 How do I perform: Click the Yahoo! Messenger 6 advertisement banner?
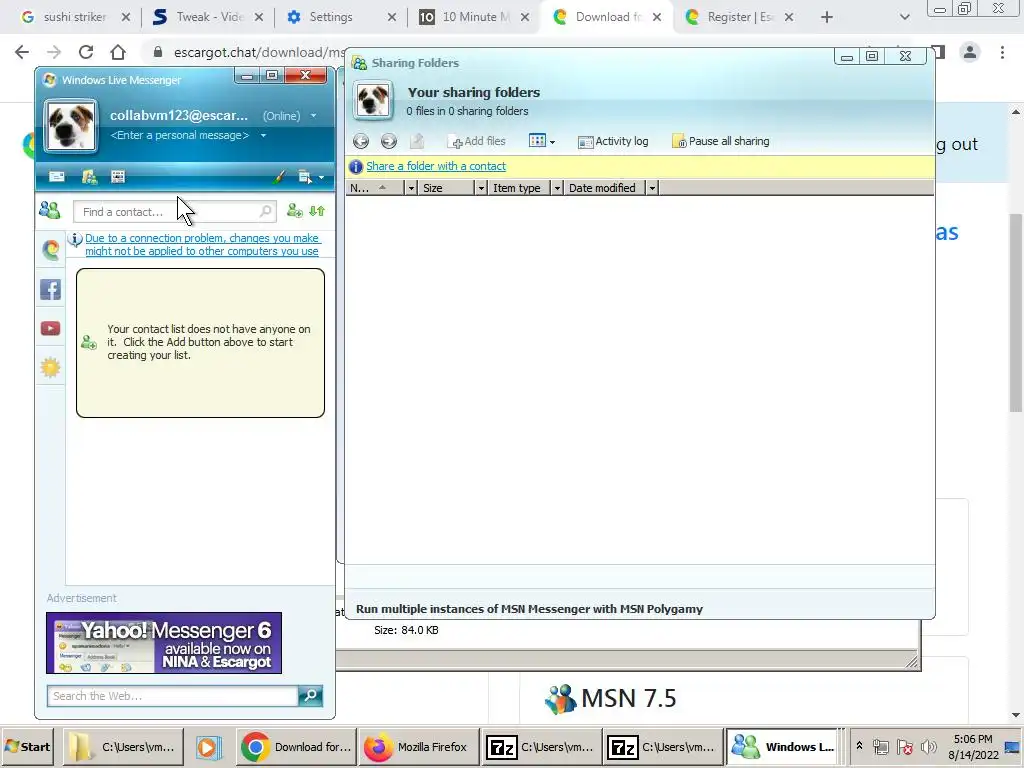164,643
